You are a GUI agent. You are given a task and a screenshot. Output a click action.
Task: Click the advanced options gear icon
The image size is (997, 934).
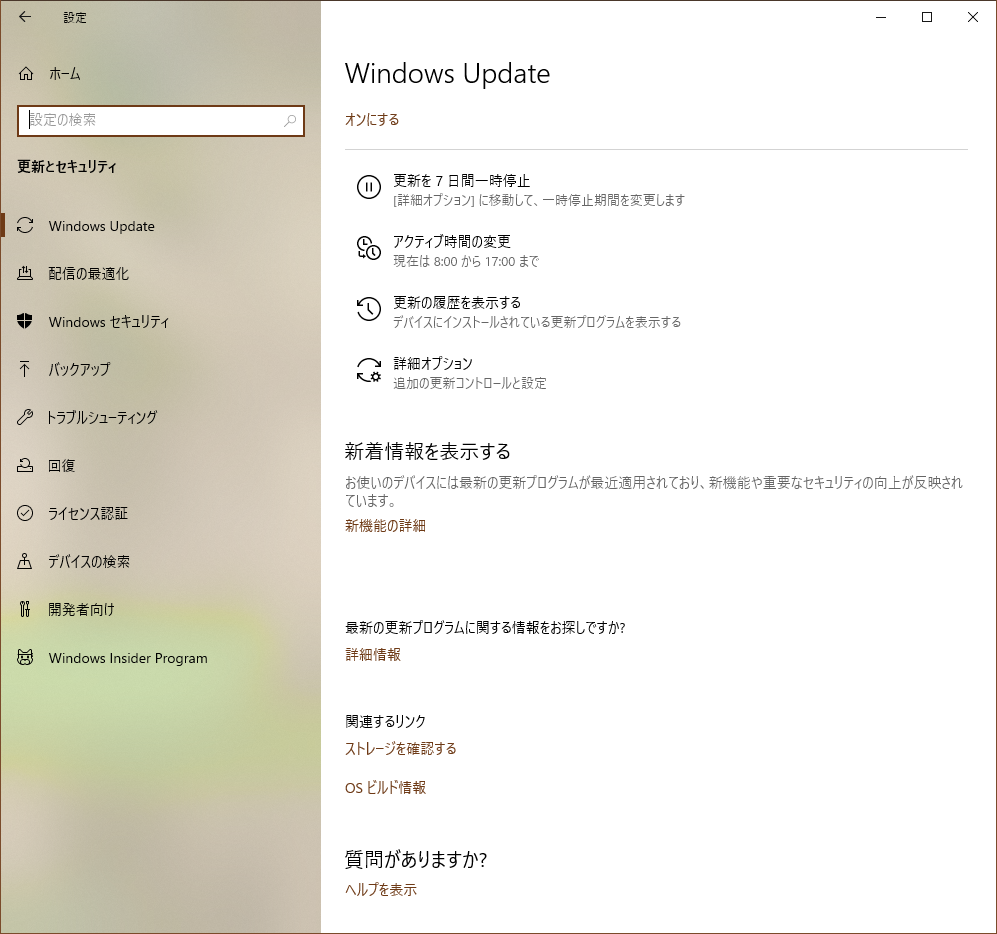pyautogui.click(x=368, y=371)
